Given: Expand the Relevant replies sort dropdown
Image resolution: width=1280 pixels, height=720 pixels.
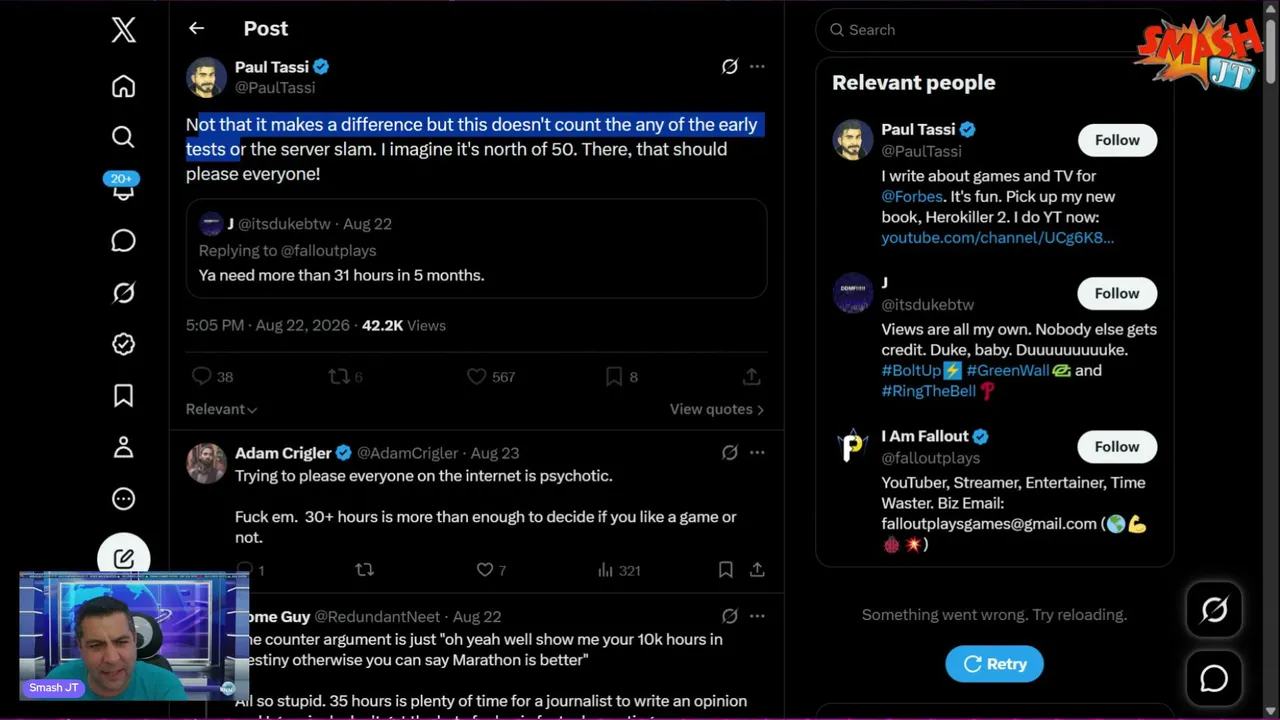Looking at the screenshot, I should tap(221, 409).
